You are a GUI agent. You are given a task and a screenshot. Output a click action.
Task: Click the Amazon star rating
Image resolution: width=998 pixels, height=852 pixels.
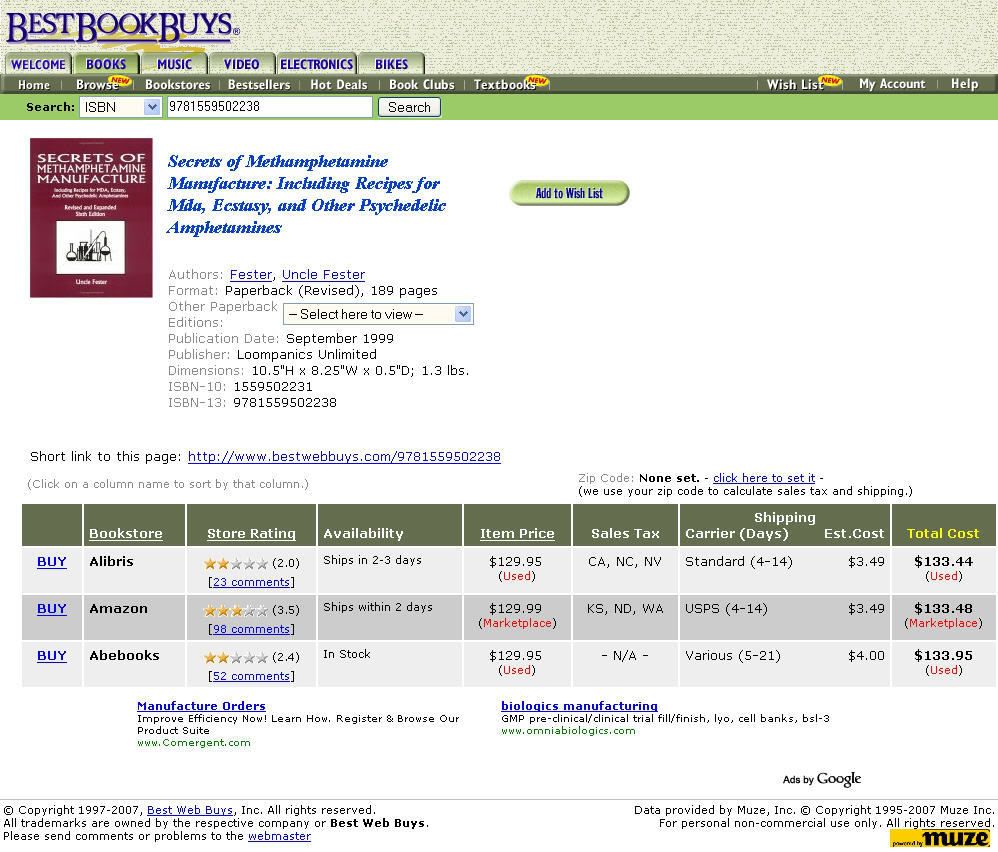(236, 611)
